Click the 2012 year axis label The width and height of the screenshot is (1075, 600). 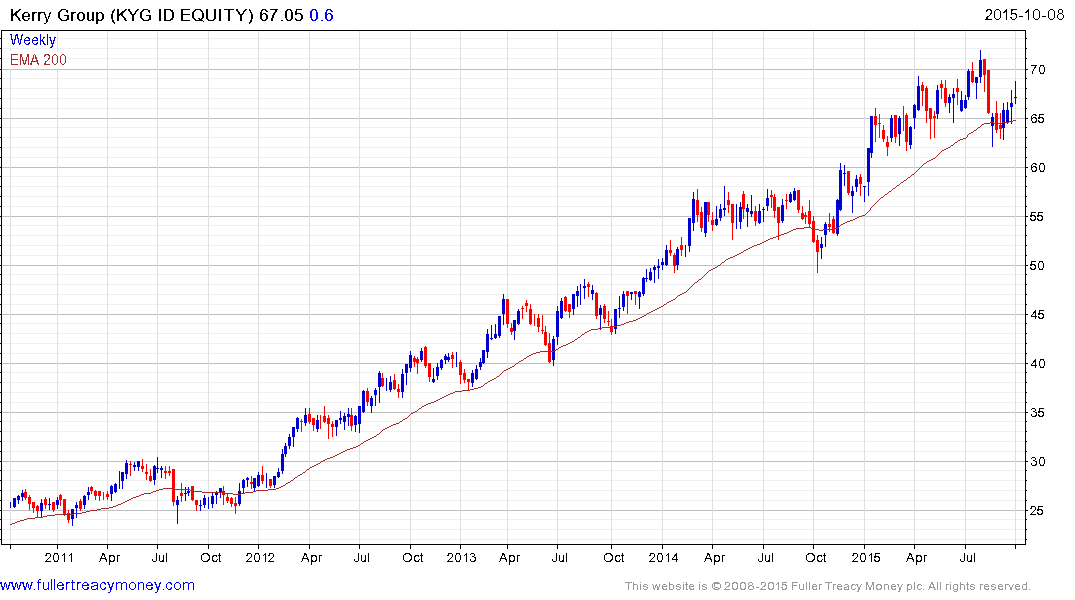pos(260,557)
